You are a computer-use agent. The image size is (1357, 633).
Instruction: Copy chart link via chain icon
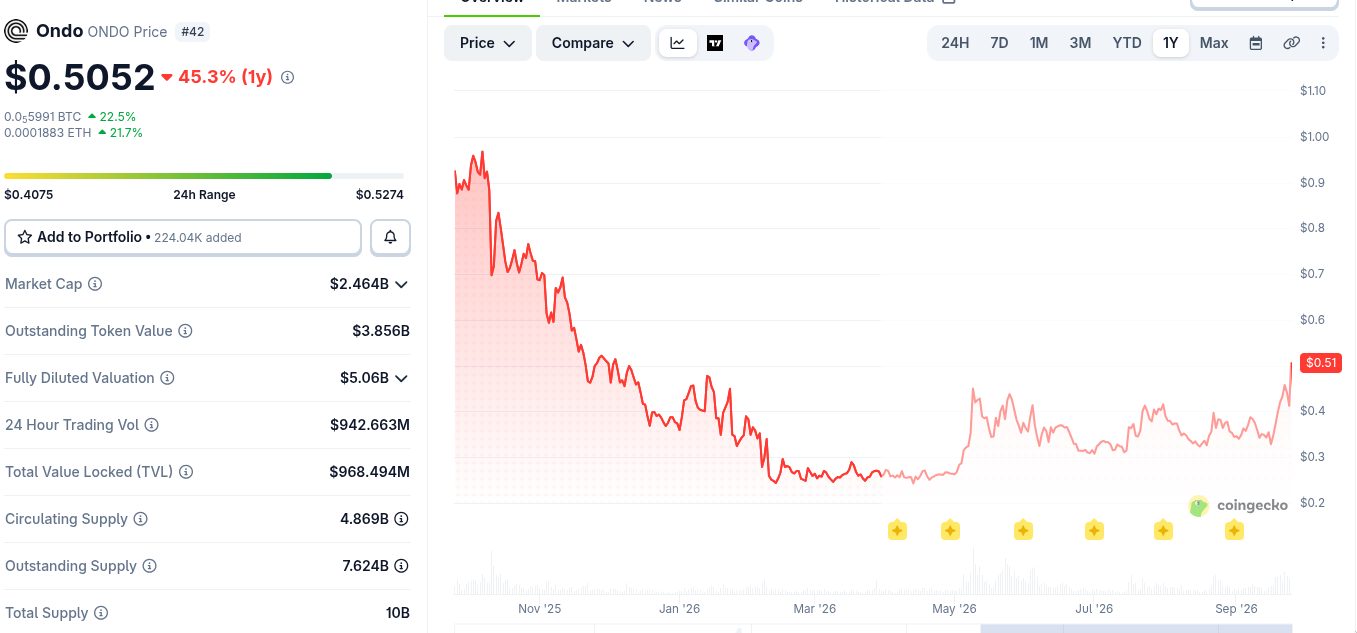tap(1291, 43)
